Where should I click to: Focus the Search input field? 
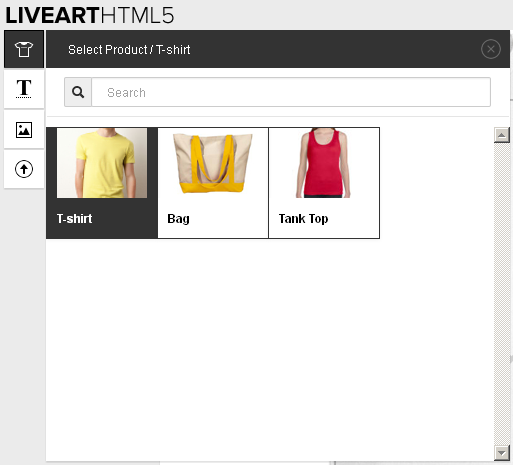291,92
